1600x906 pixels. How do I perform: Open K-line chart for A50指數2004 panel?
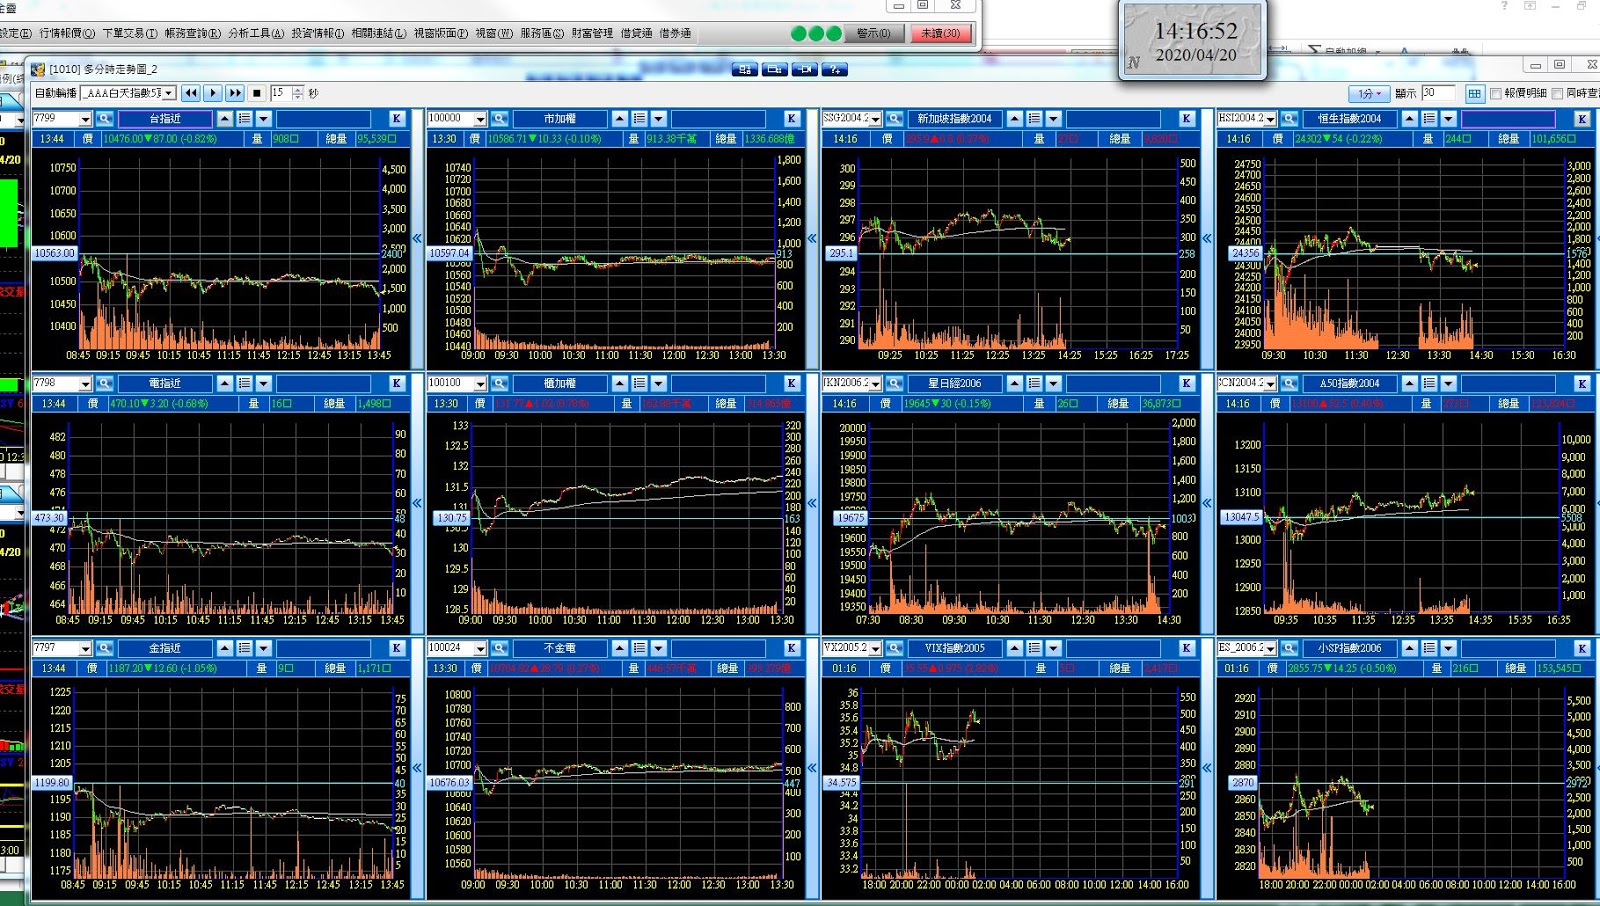pyautogui.click(x=1582, y=384)
